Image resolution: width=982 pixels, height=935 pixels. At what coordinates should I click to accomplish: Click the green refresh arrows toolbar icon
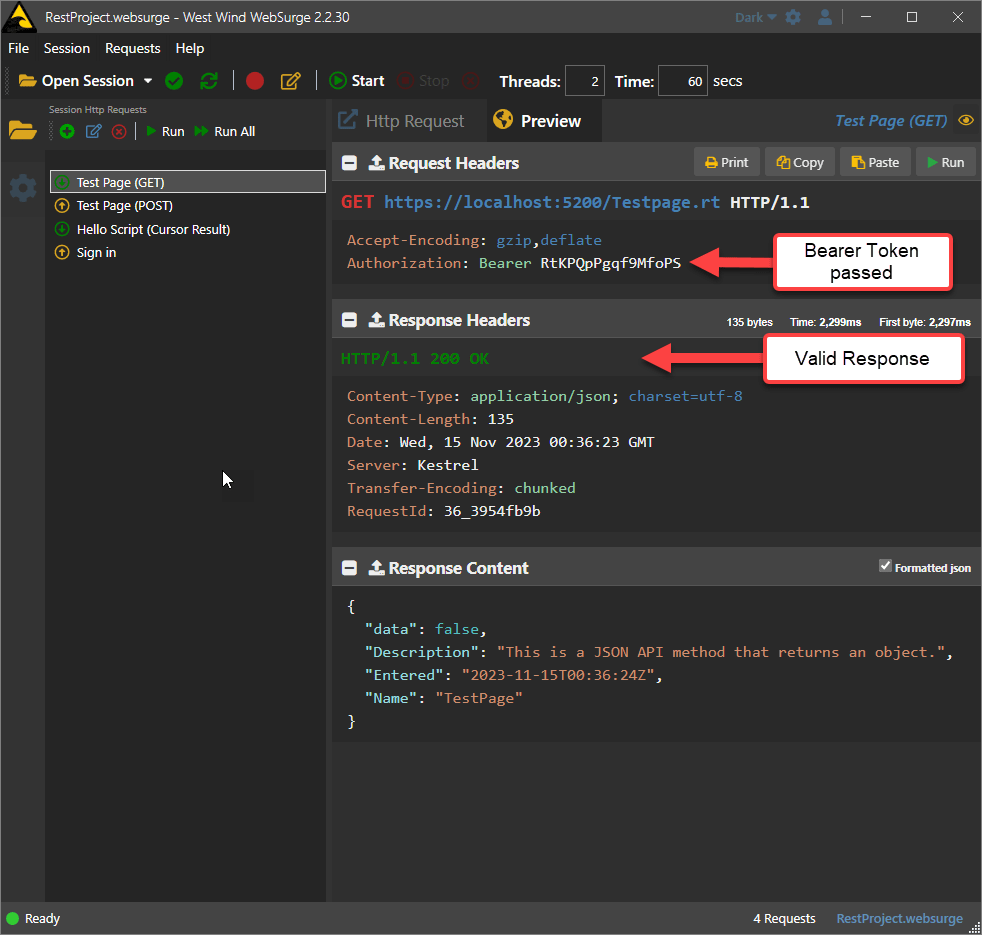click(x=209, y=81)
